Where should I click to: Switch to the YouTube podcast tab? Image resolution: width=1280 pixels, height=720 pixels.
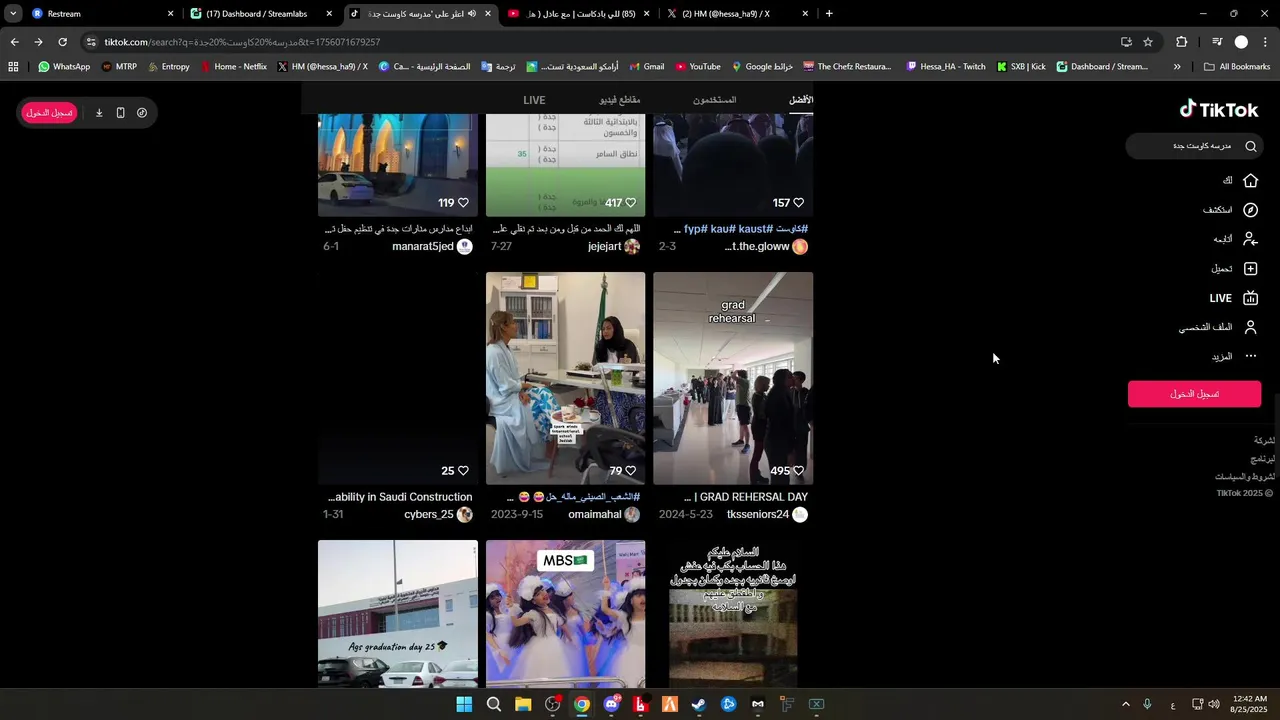(x=580, y=14)
